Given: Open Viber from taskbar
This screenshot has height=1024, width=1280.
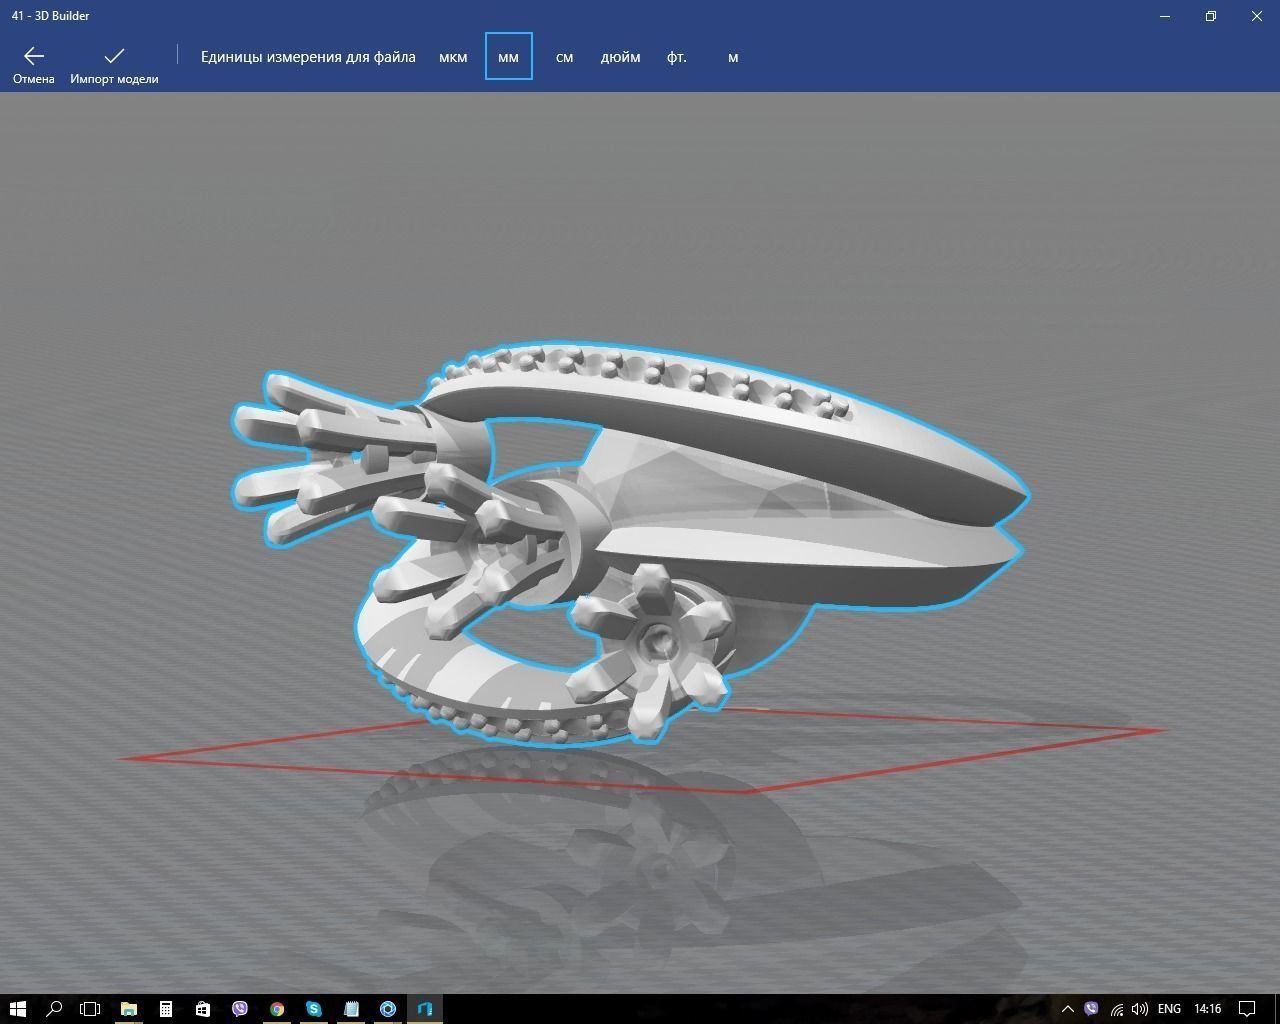Looking at the screenshot, I should 240,1008.
